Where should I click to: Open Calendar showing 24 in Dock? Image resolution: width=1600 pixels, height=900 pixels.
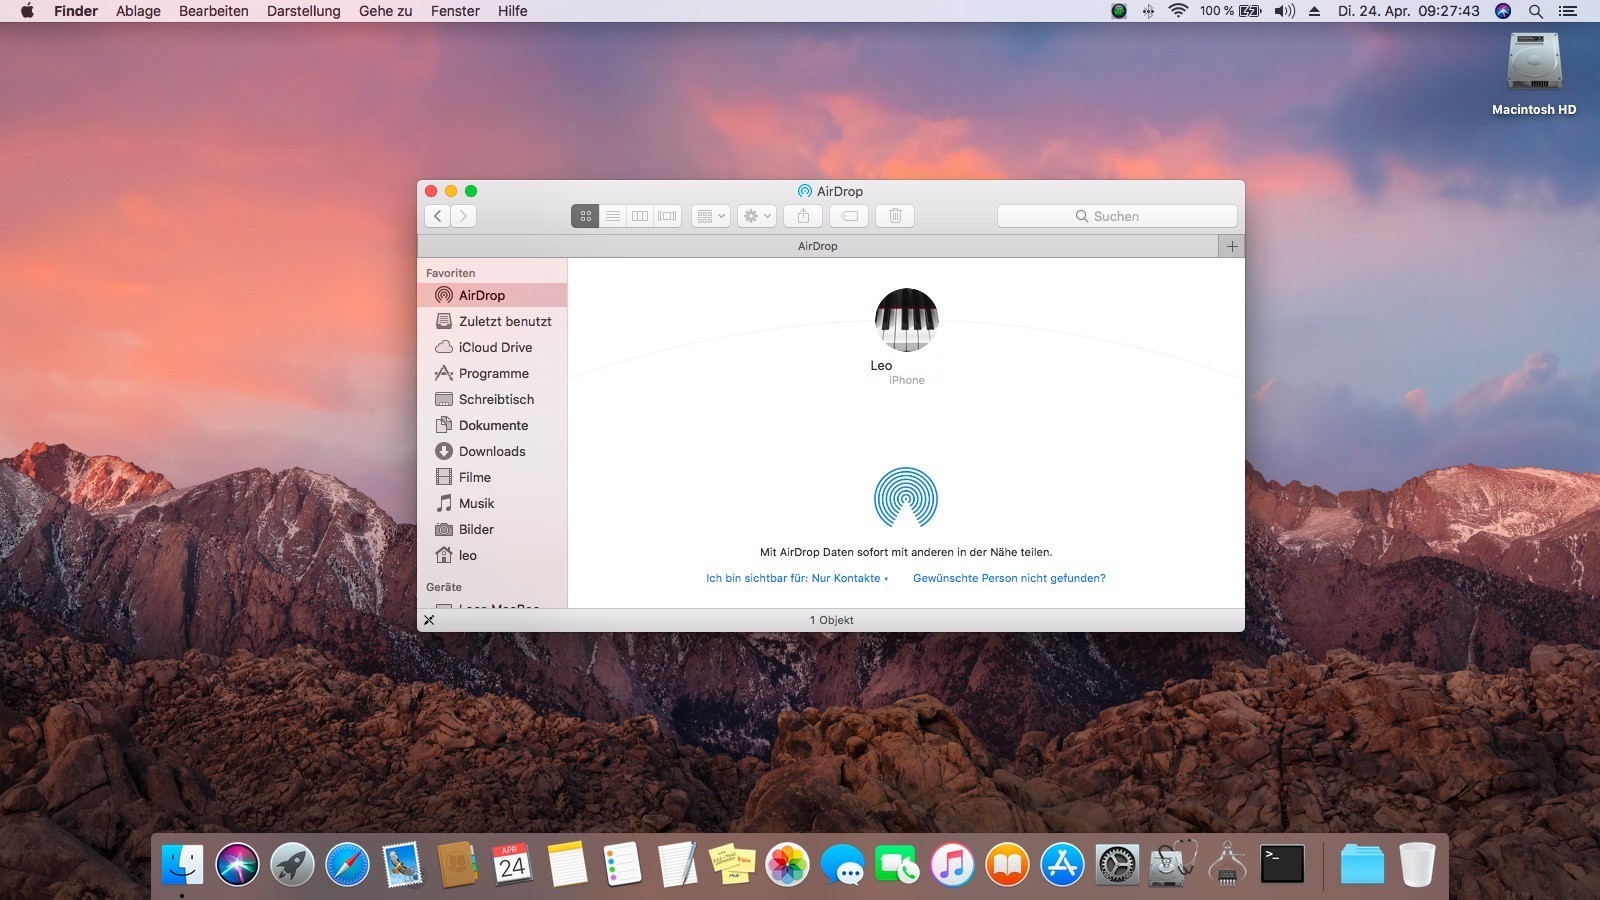512,864
